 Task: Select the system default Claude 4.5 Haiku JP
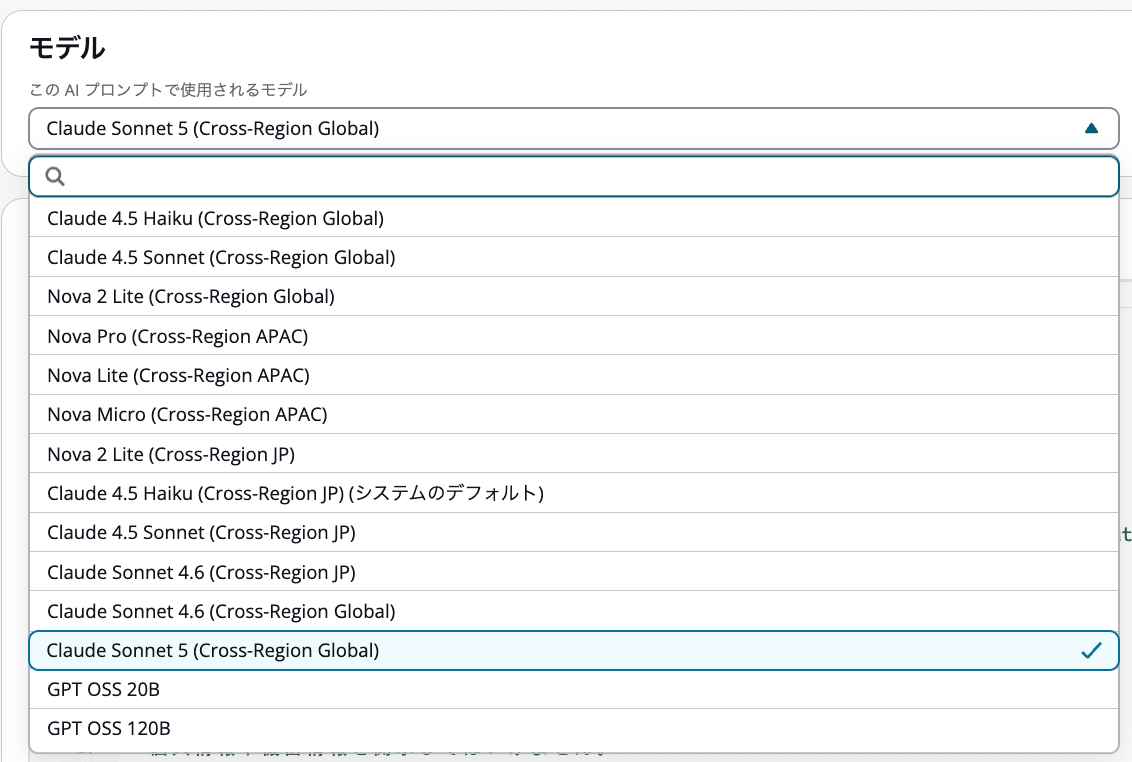(x=574, y=493)
